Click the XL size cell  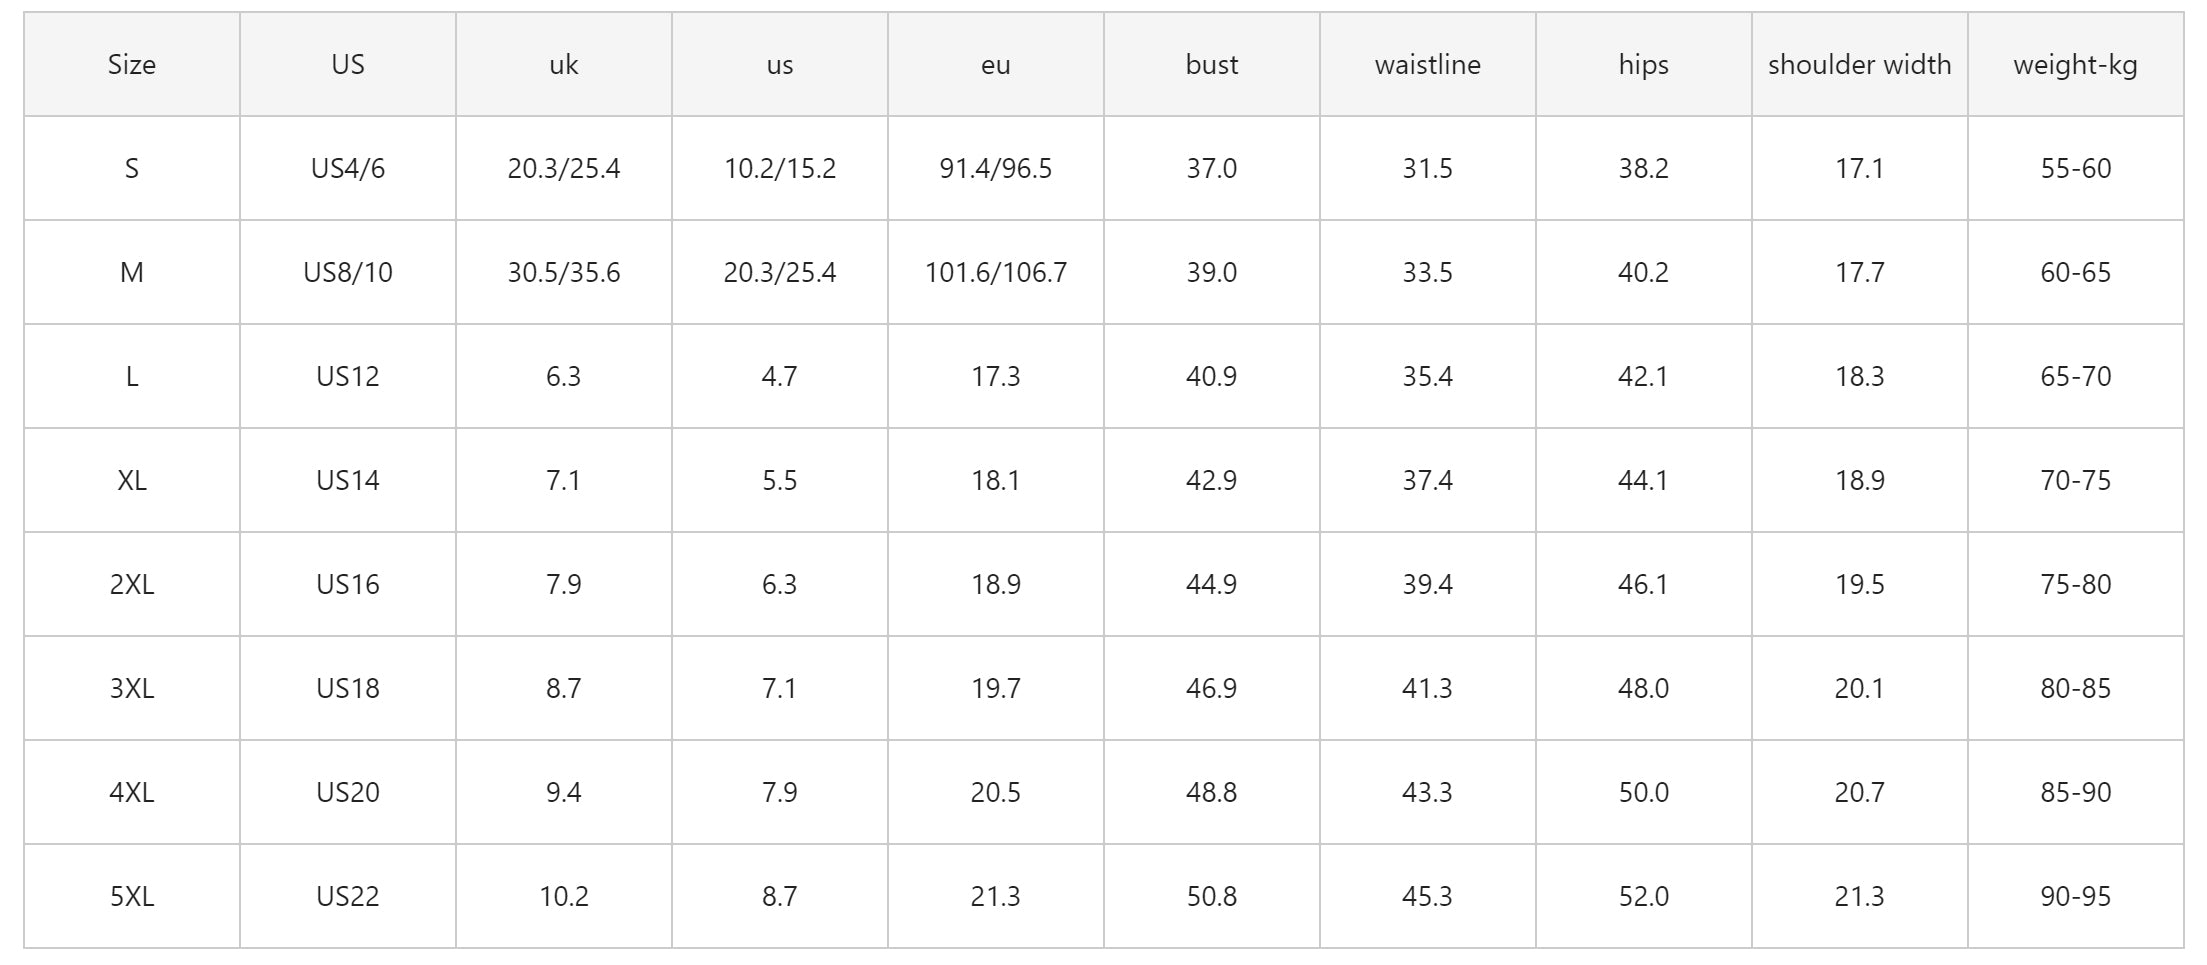point(132,481)
